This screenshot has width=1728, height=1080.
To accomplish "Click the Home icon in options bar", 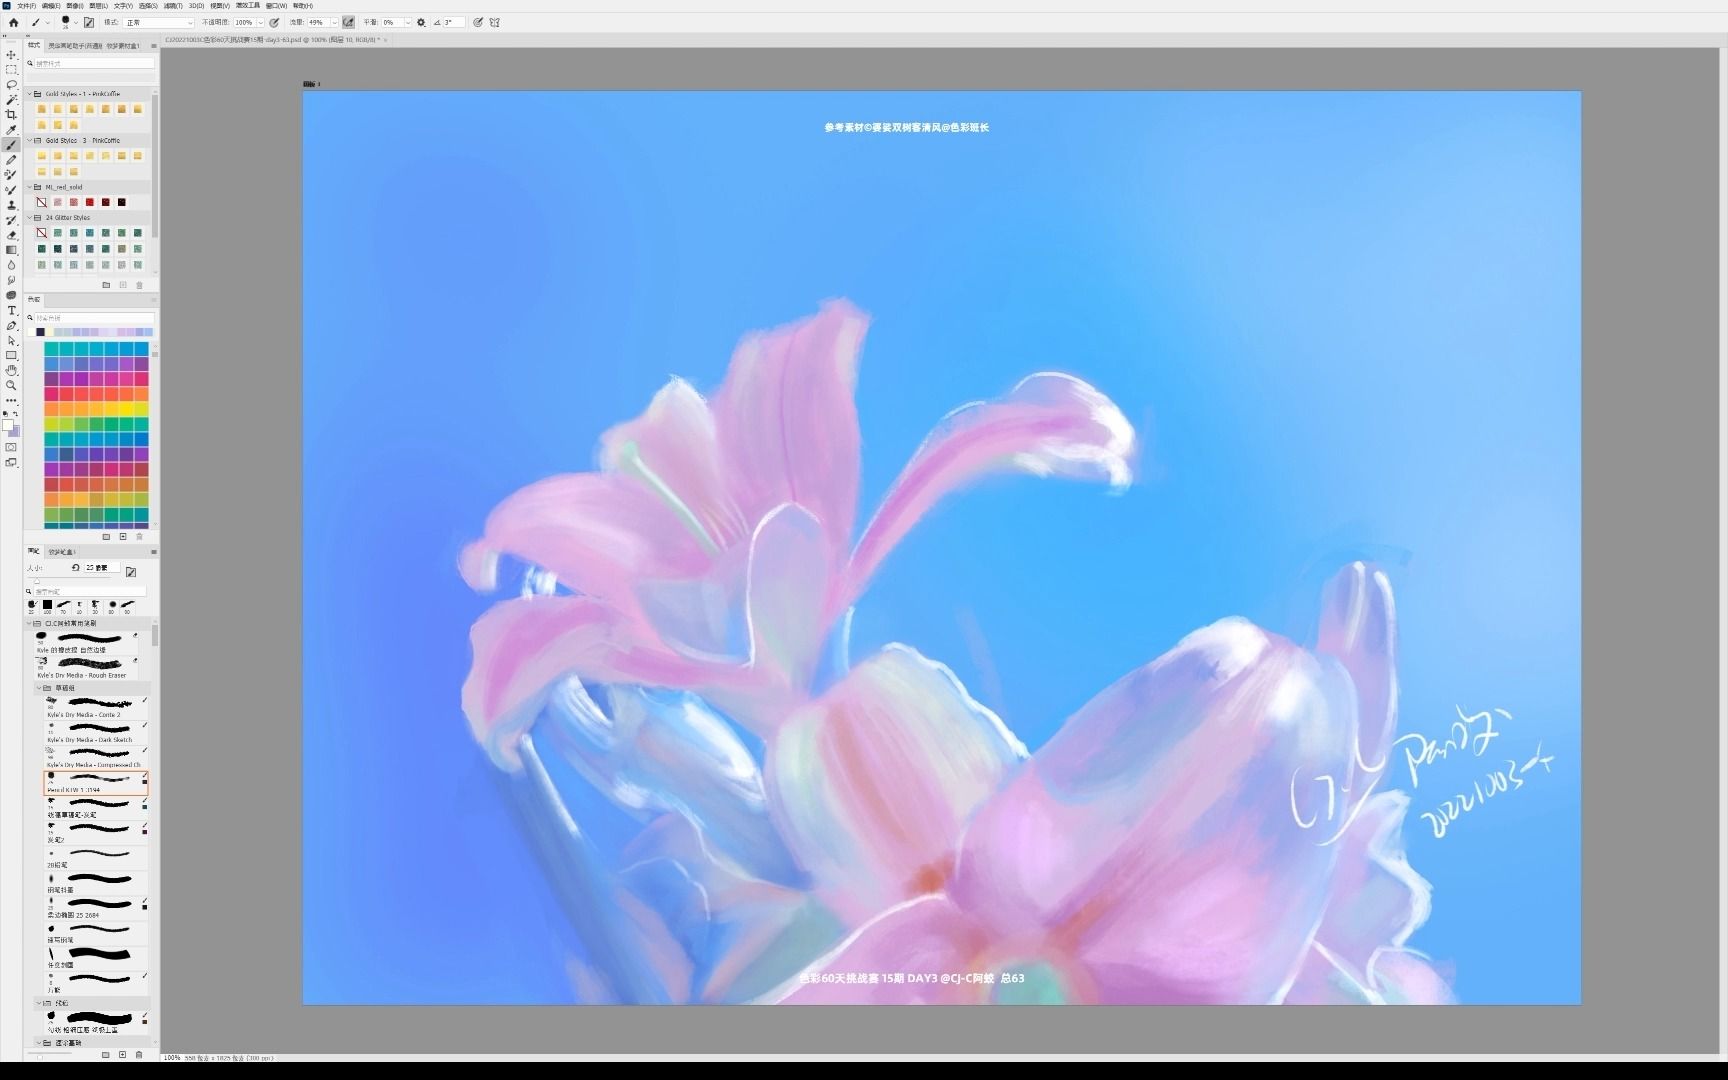I will click(x=14, y=22).
